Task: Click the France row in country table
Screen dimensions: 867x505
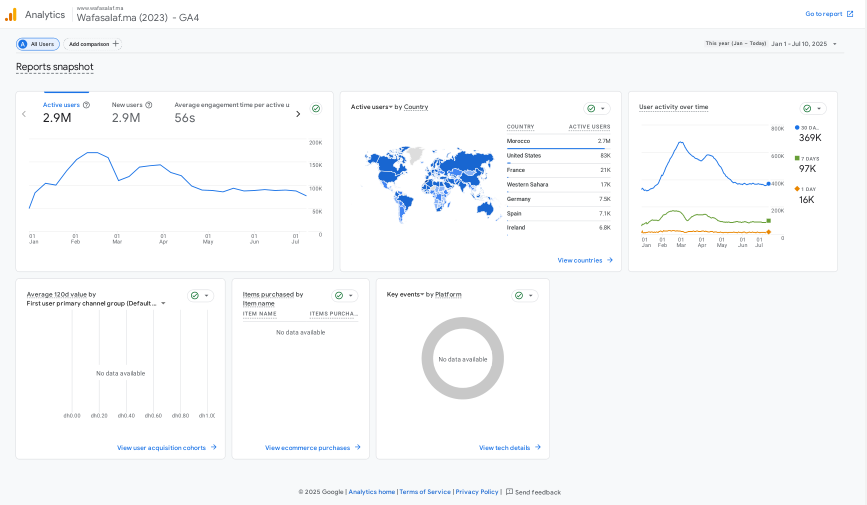Action: 558,170
